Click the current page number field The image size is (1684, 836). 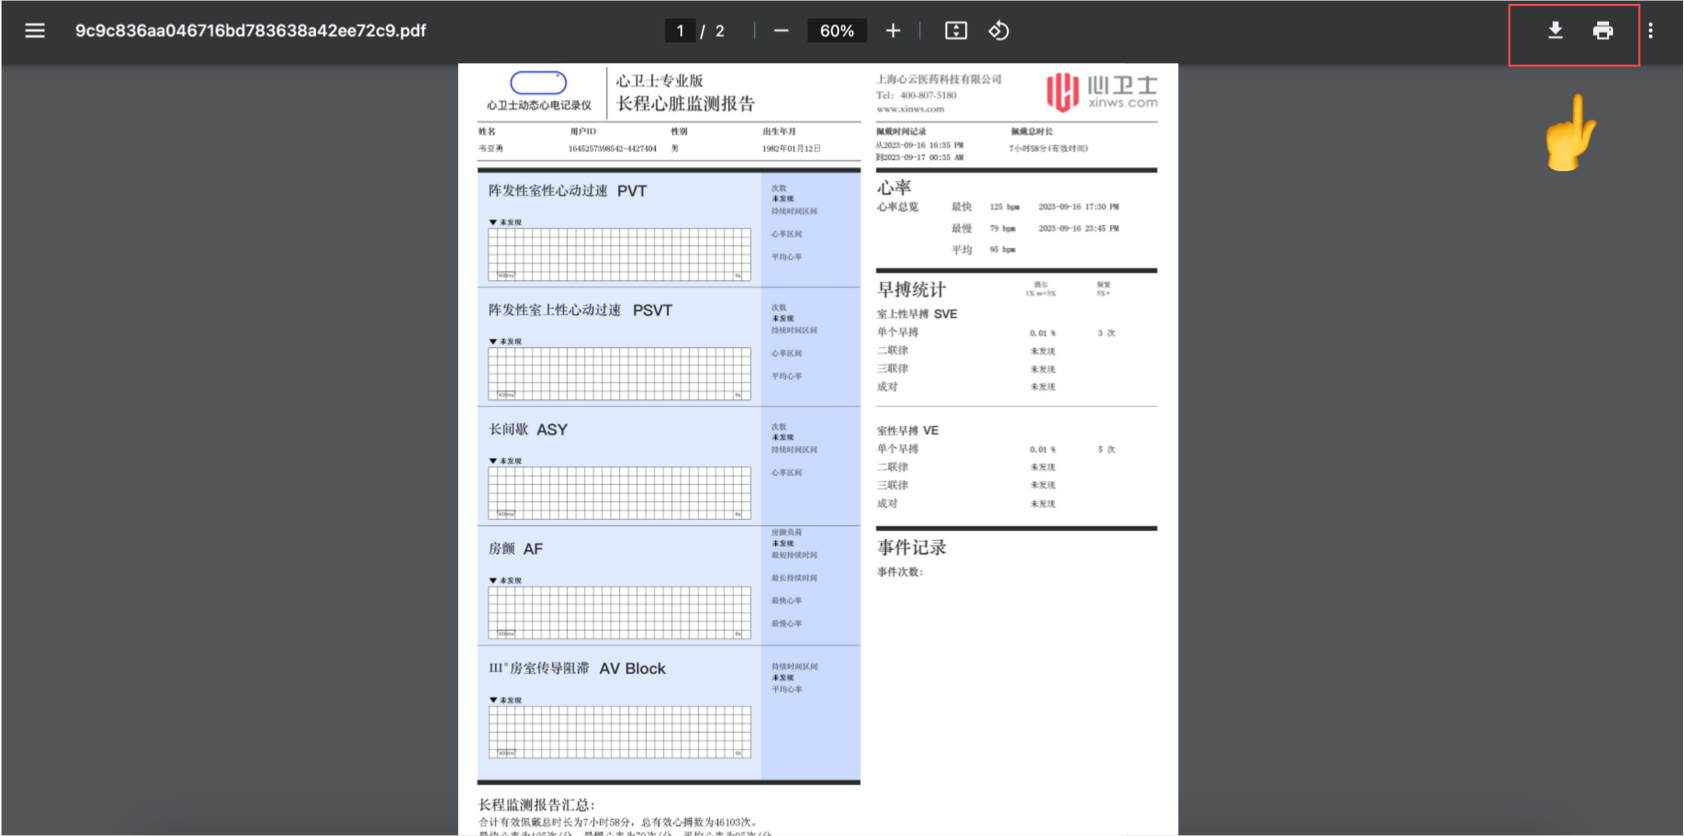pos(680,31)
